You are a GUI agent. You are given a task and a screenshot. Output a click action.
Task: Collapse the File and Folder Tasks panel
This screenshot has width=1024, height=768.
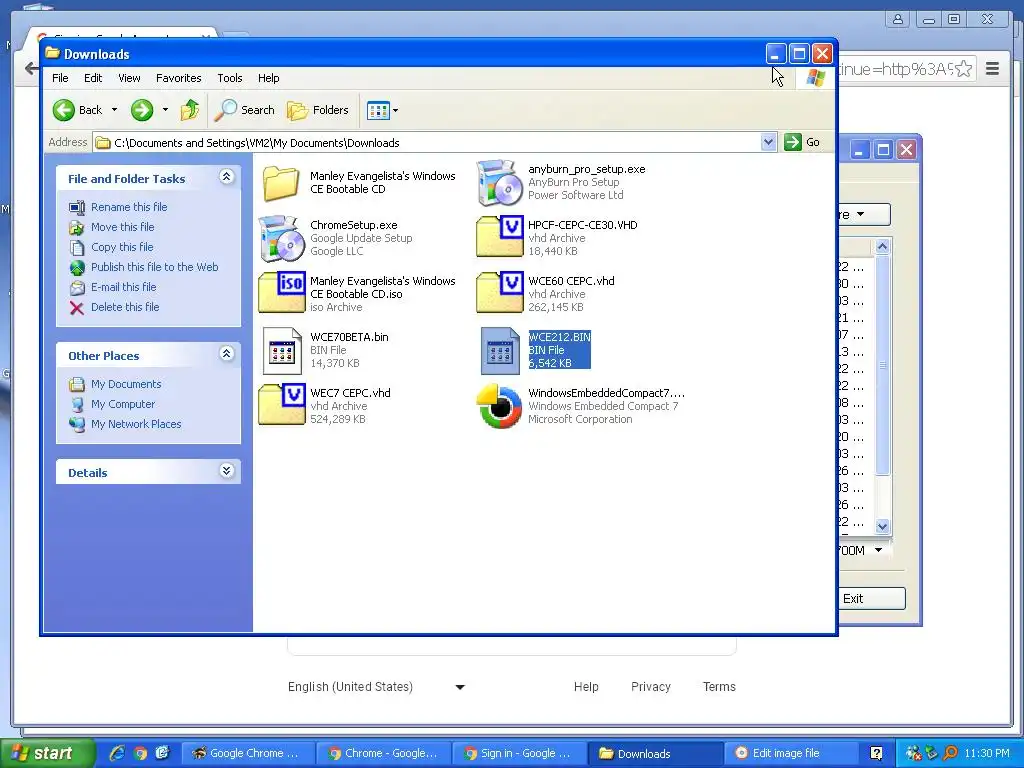click(x=227, y=177)
